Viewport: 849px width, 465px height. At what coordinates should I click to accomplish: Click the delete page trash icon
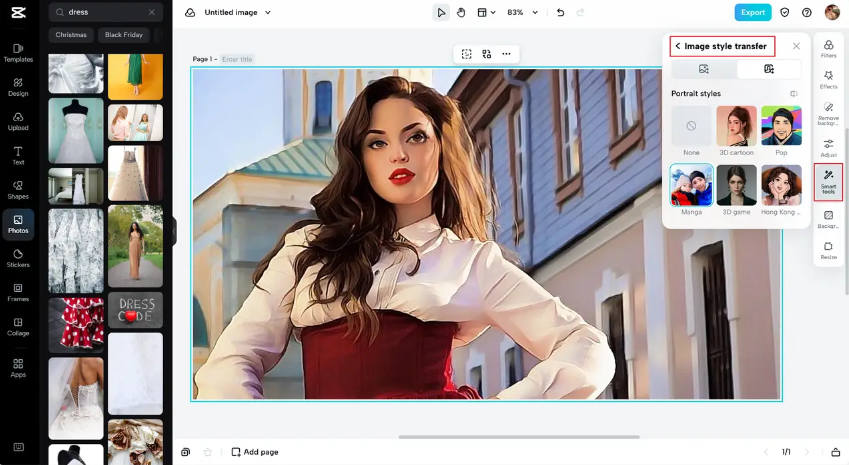(207, 452)
